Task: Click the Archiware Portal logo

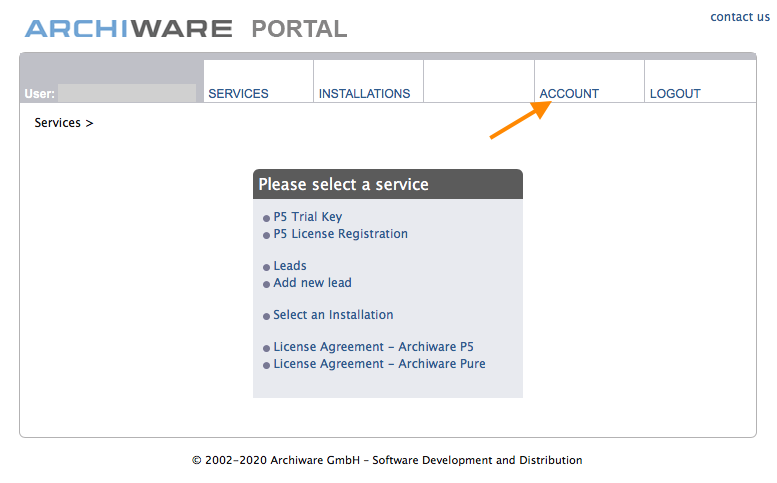Action: [x=186, y=29]
